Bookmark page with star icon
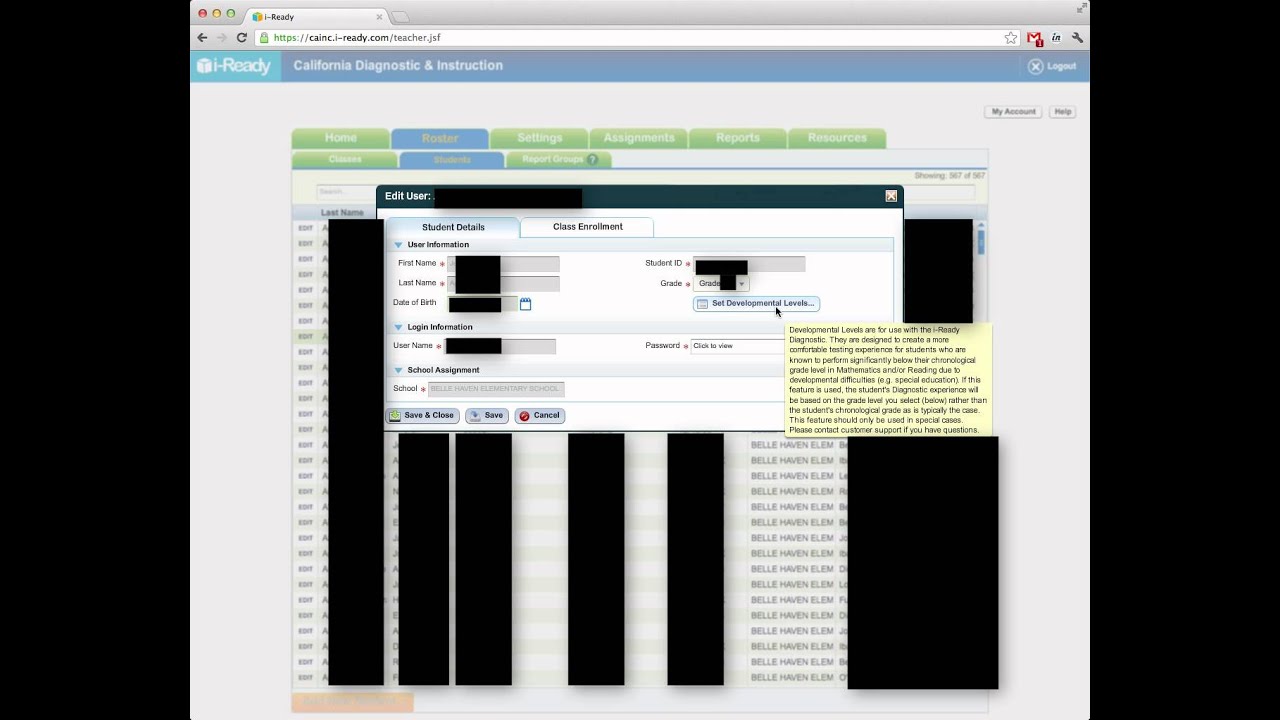This screenshot has height=720, width=1280. [1011, 38]
